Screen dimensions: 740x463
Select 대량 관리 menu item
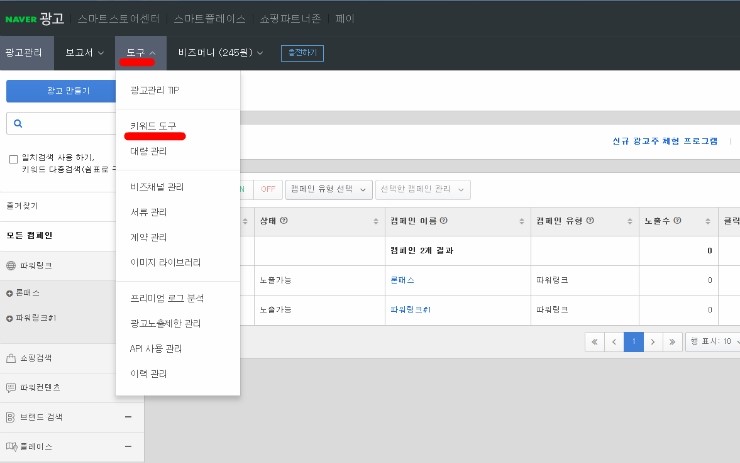148,152
